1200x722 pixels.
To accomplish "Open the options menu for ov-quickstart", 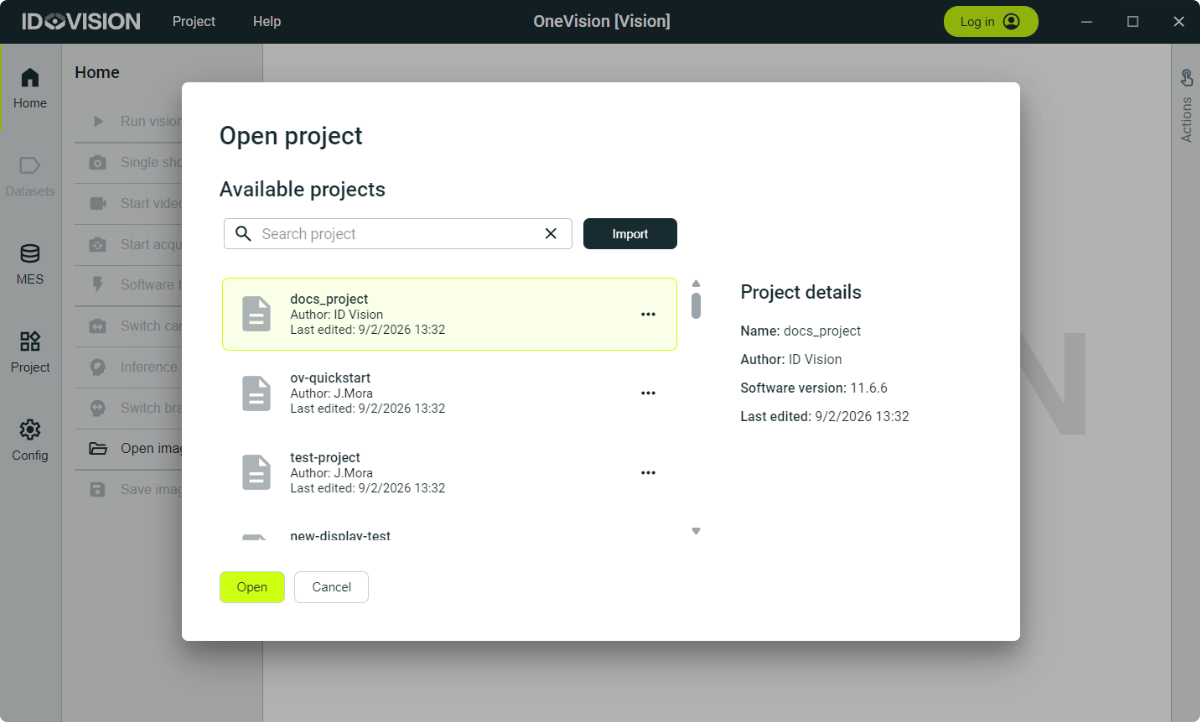I will pos(648,392).
